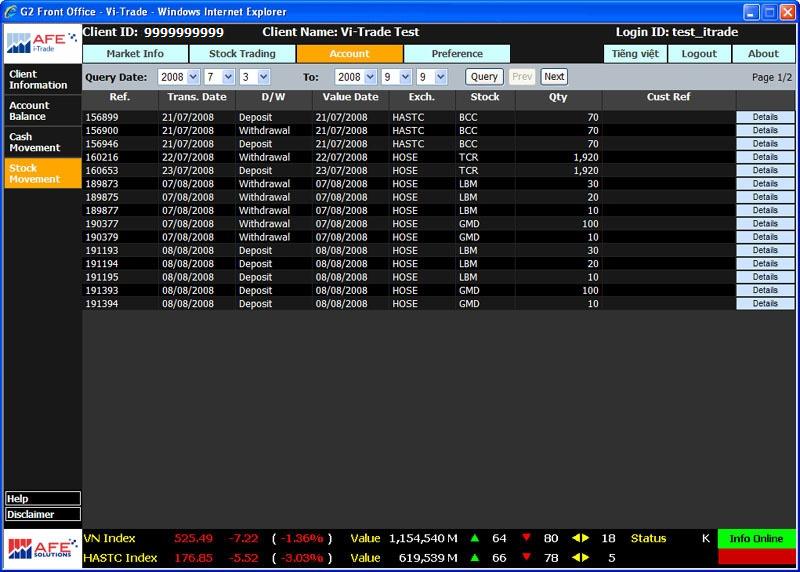Click the Qty column header
The width and height of the screenshot is (800, 572).
click(x=558, y=97)
